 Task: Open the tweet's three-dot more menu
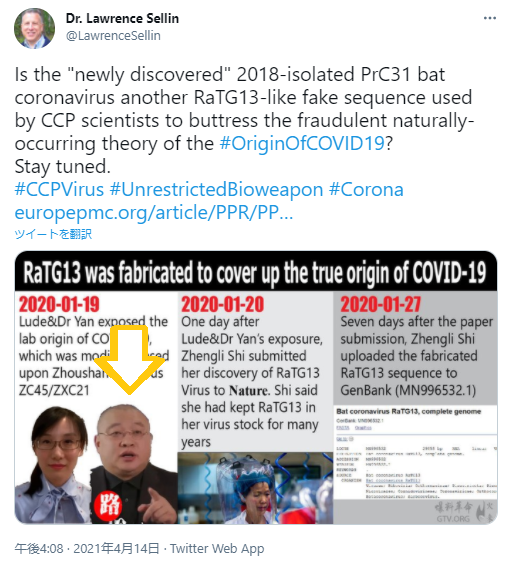490,18
